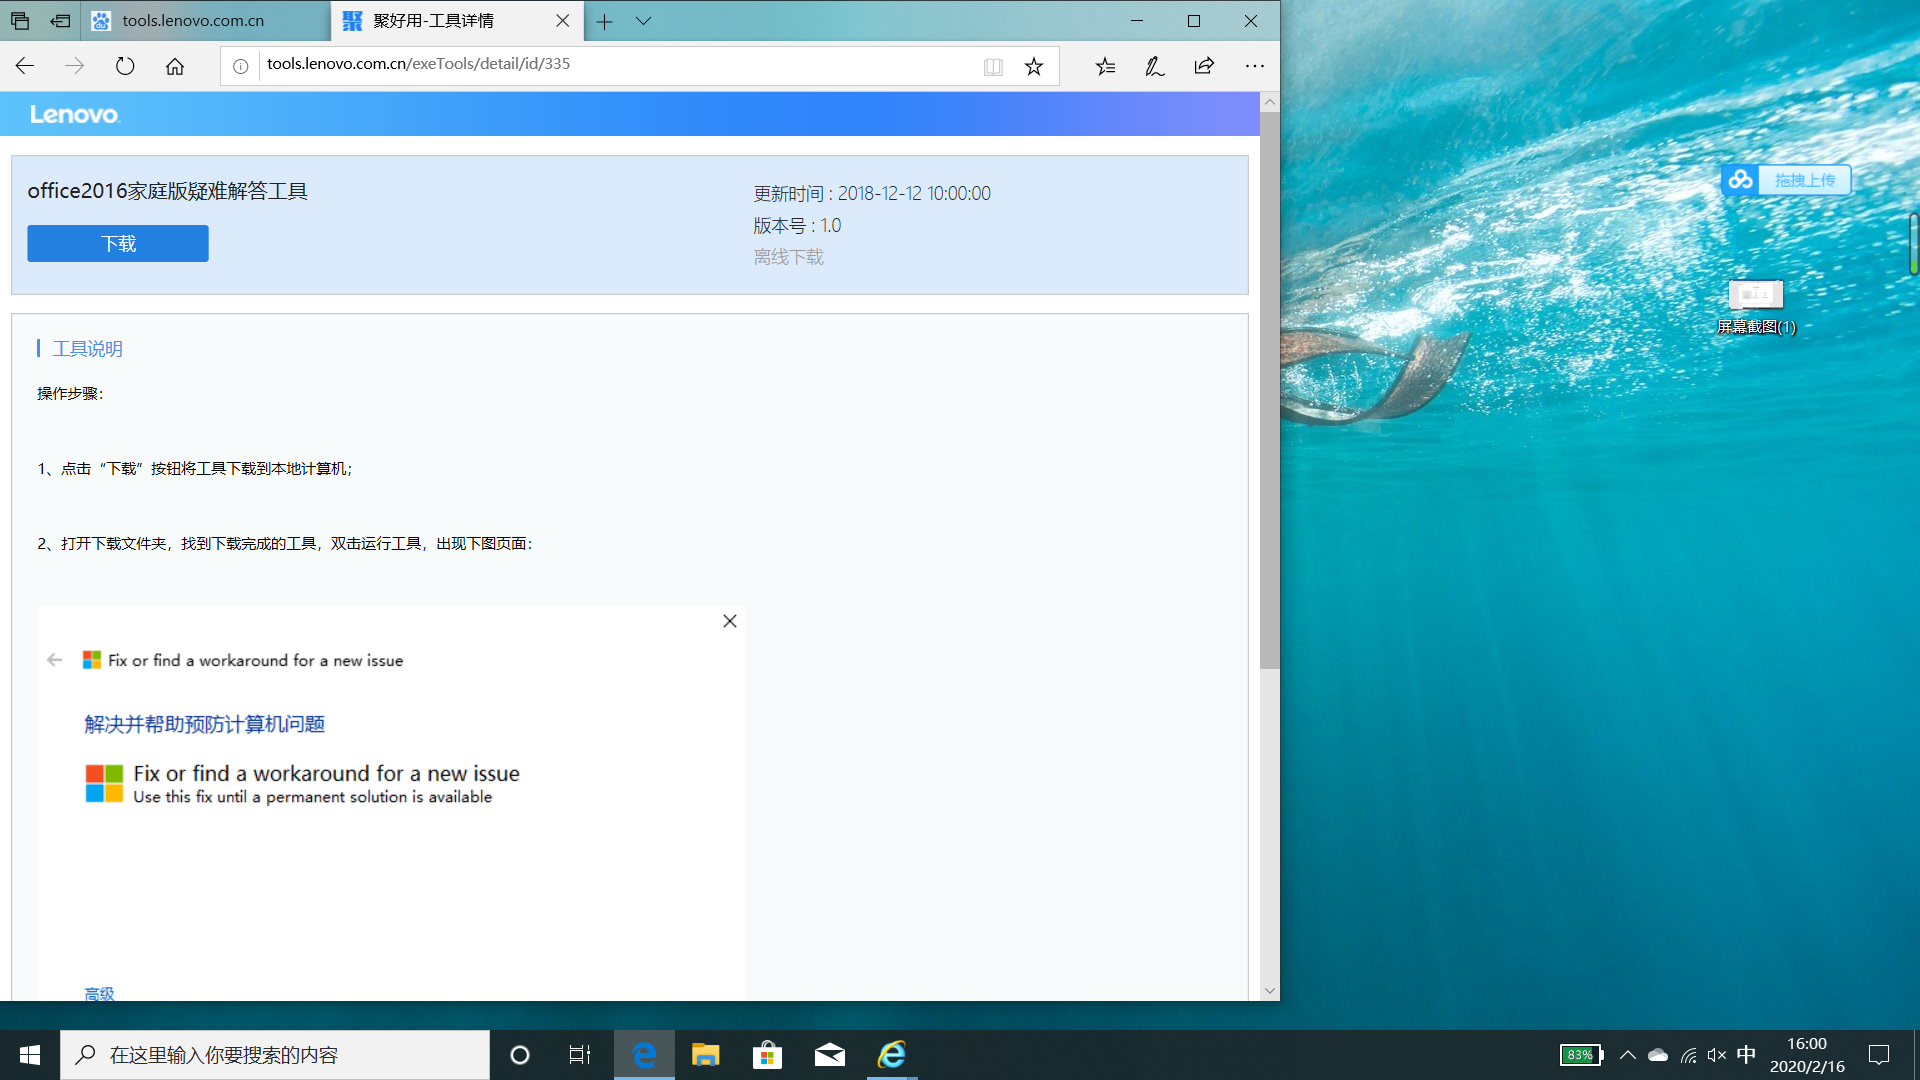
Task: Open the favorites hub icon
Action: pos(1105,66)
